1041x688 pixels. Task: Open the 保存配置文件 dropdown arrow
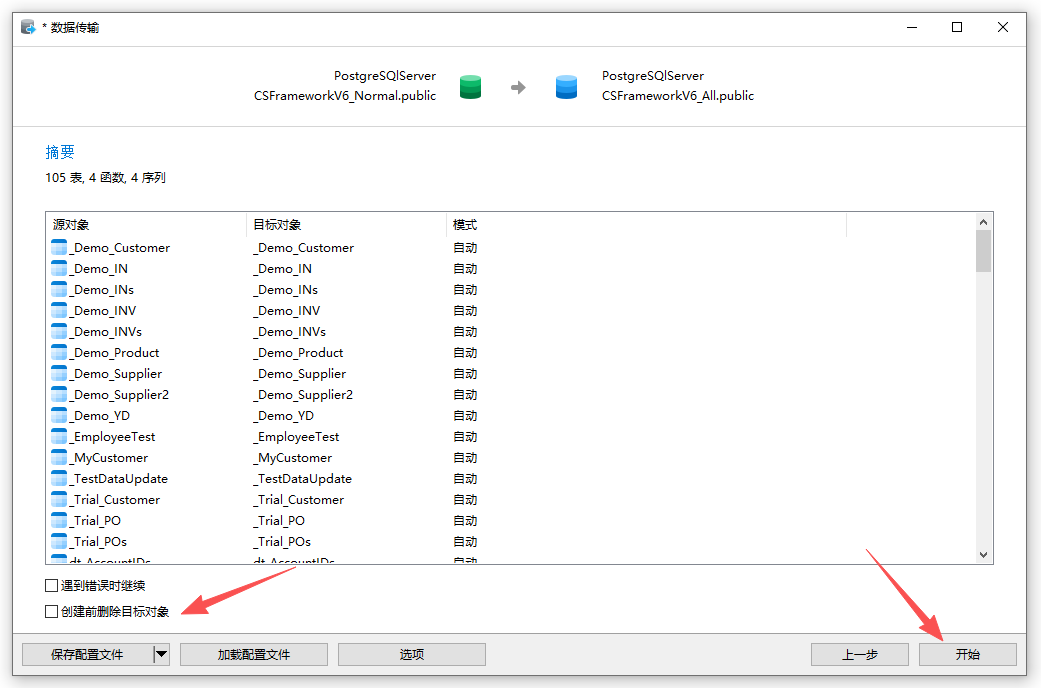coord(162,654)
